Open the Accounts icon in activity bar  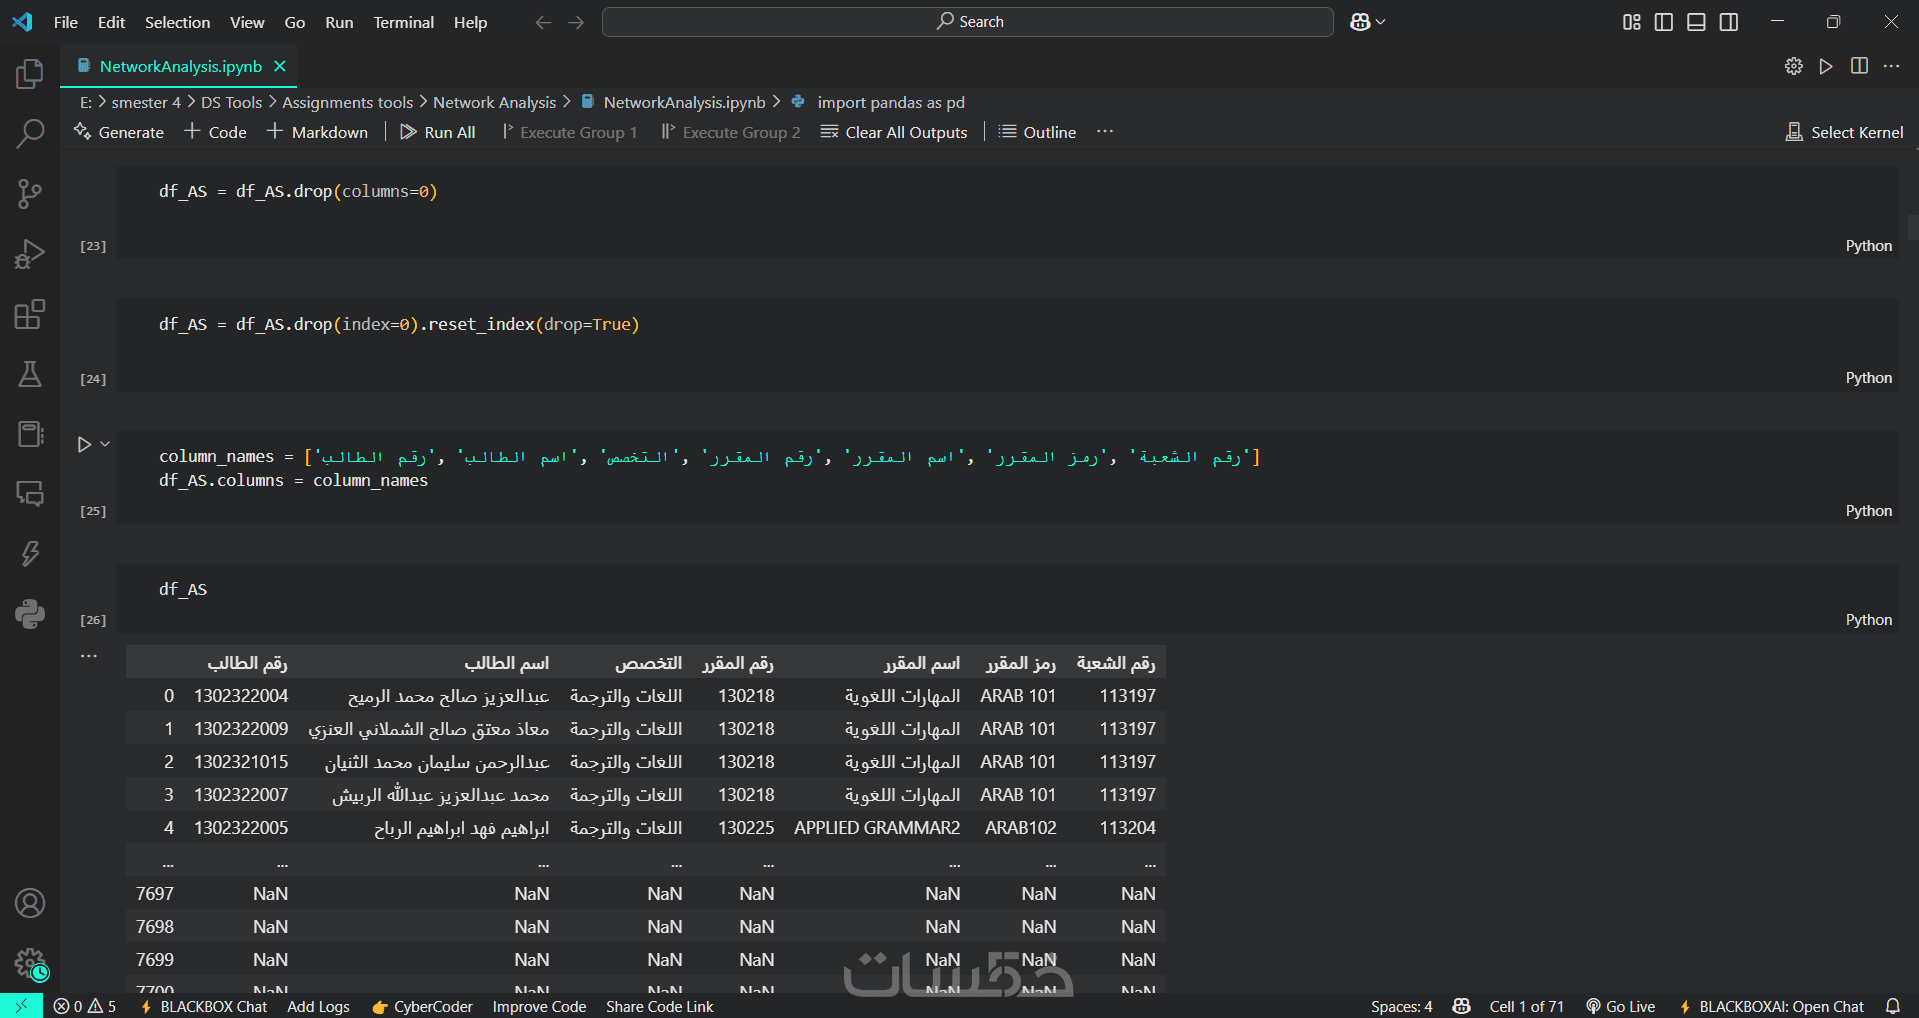[x=30, y=903]
